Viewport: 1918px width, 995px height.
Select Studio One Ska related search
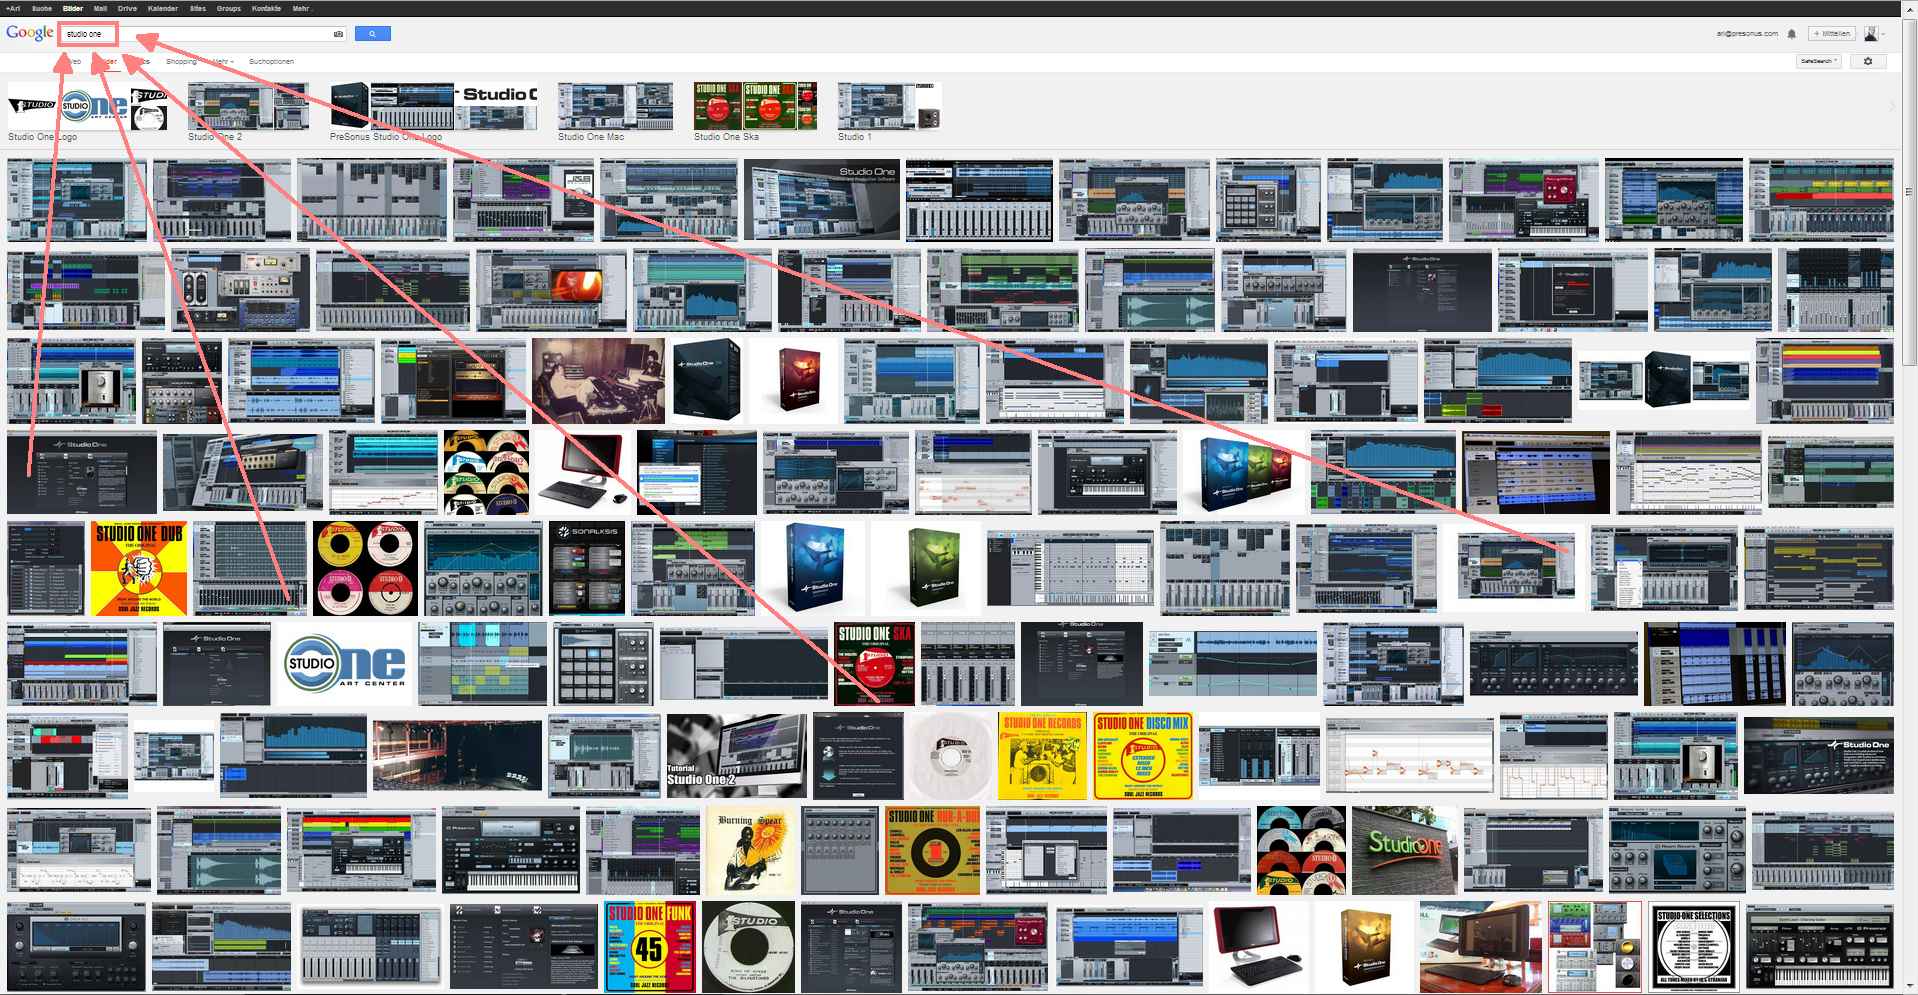pyautogui.click(x=755, y=112)
